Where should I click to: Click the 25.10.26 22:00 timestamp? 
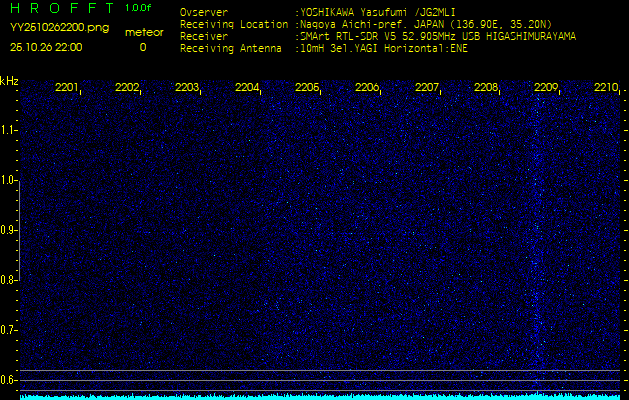coord(46,47)
